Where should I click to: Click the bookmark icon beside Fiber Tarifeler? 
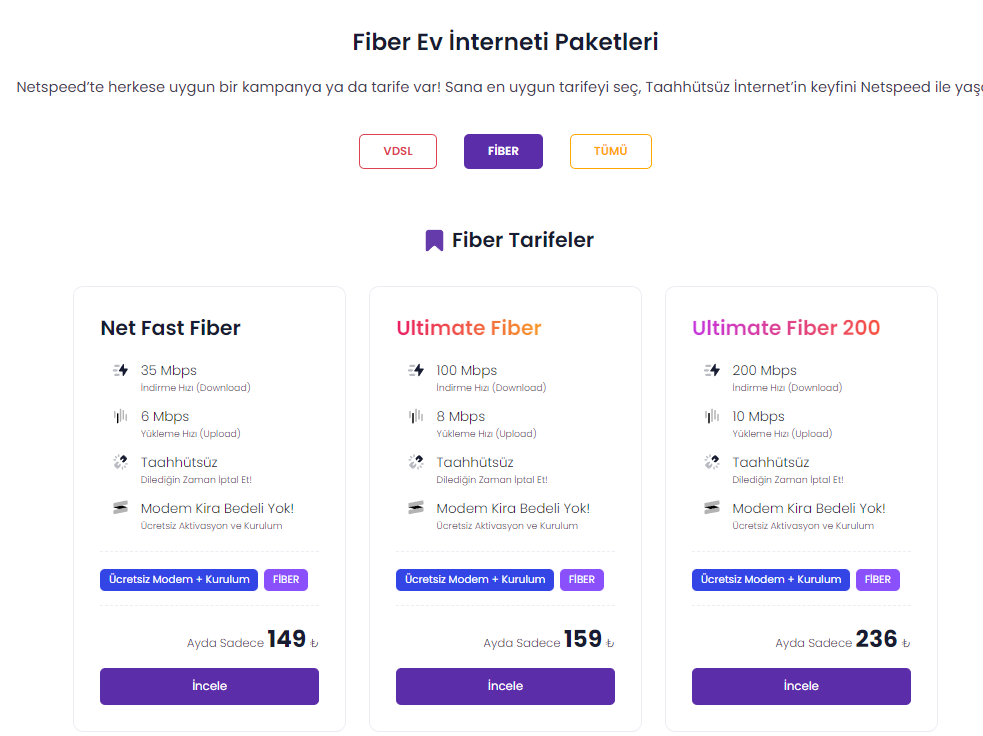click(x=434, y=241)
